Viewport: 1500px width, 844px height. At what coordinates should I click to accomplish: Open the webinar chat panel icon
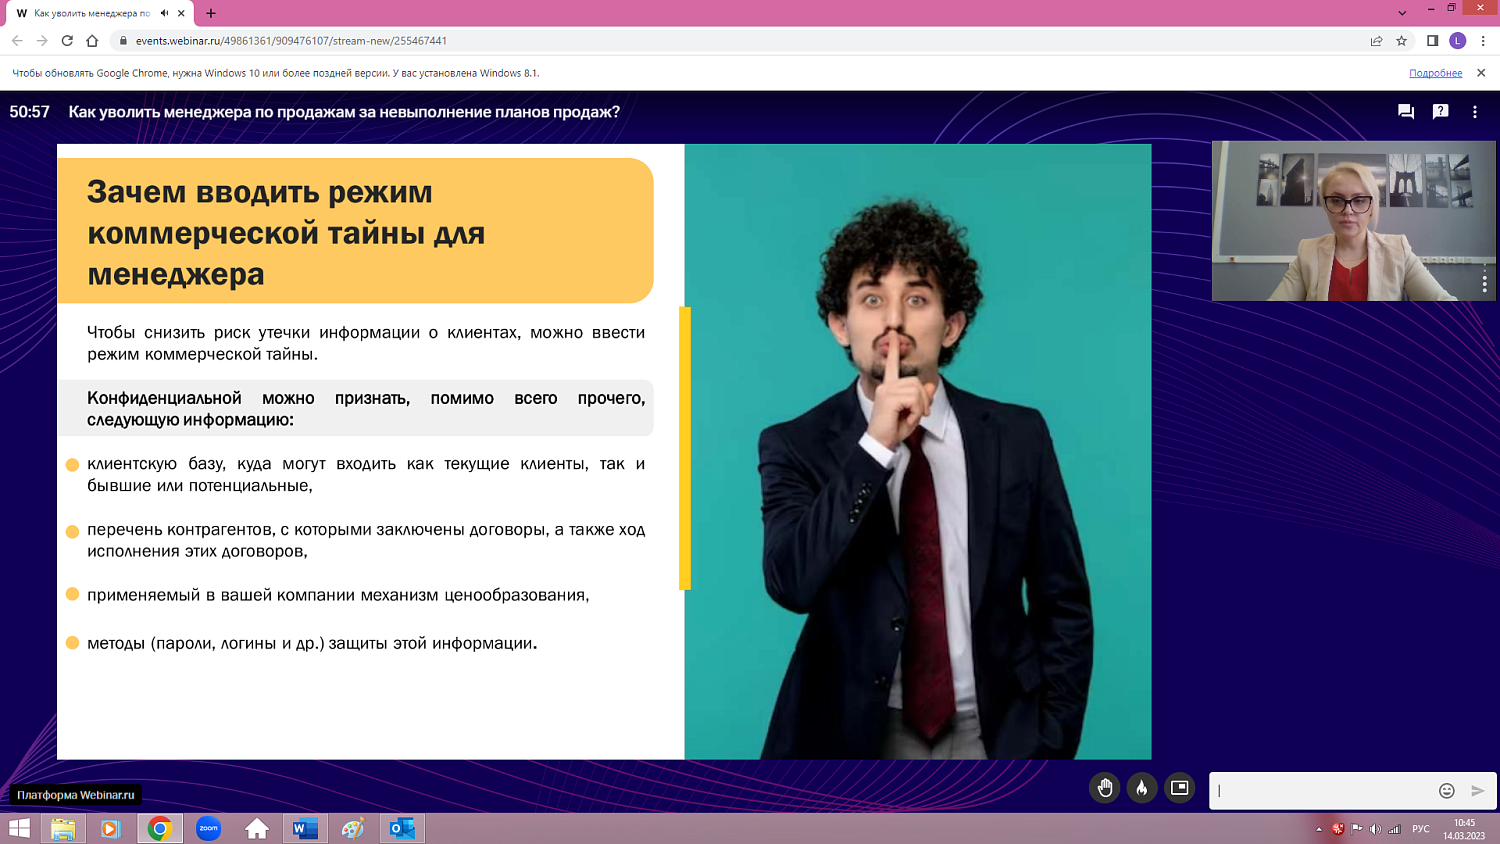(1405, 112)
